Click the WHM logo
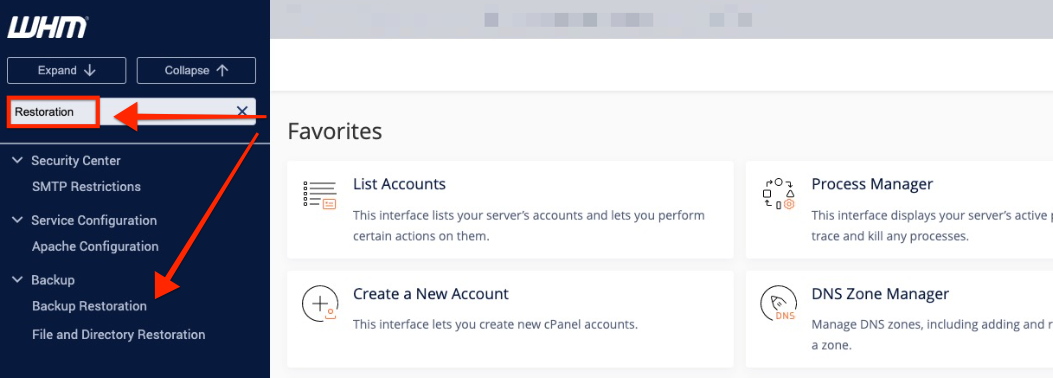The width and height of the screenshot is (1053, 378). pyautogui.click(x=48, y=28)
